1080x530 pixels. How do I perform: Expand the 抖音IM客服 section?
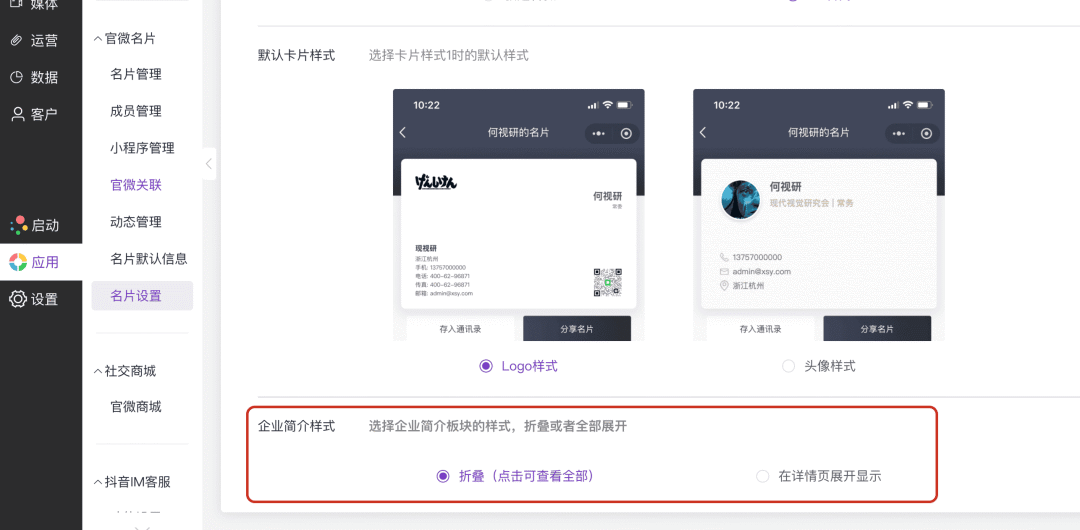coord(98,482)
